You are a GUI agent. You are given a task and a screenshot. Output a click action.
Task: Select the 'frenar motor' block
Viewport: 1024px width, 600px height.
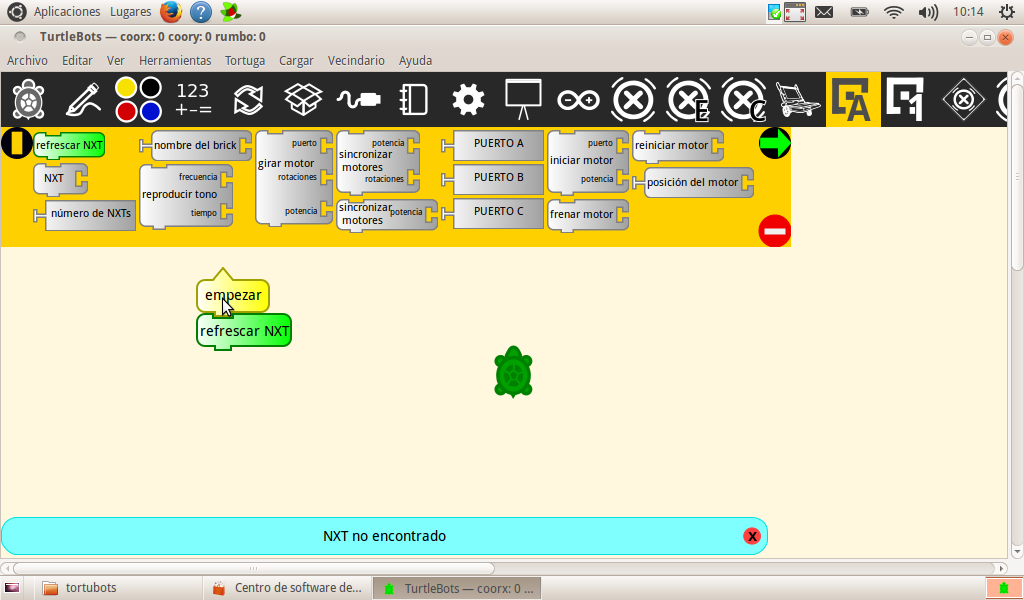tap(588, 215)
